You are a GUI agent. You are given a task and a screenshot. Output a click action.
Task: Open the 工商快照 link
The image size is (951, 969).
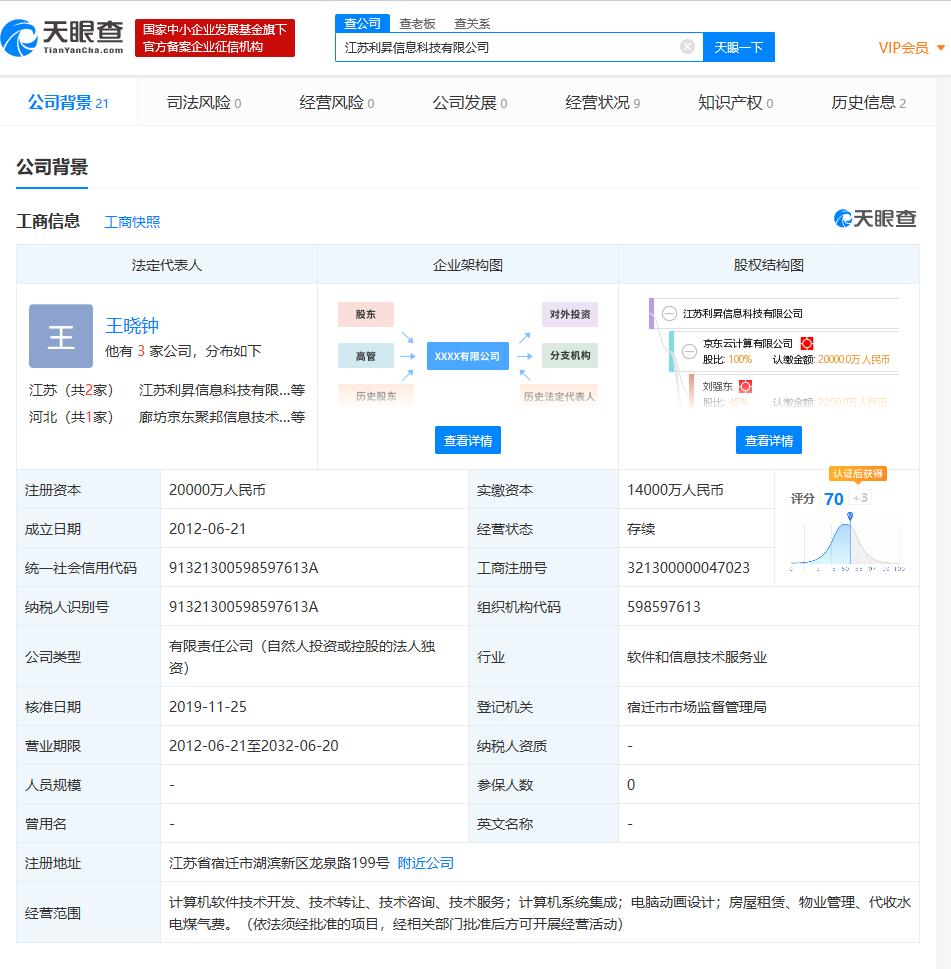point(132,222)
